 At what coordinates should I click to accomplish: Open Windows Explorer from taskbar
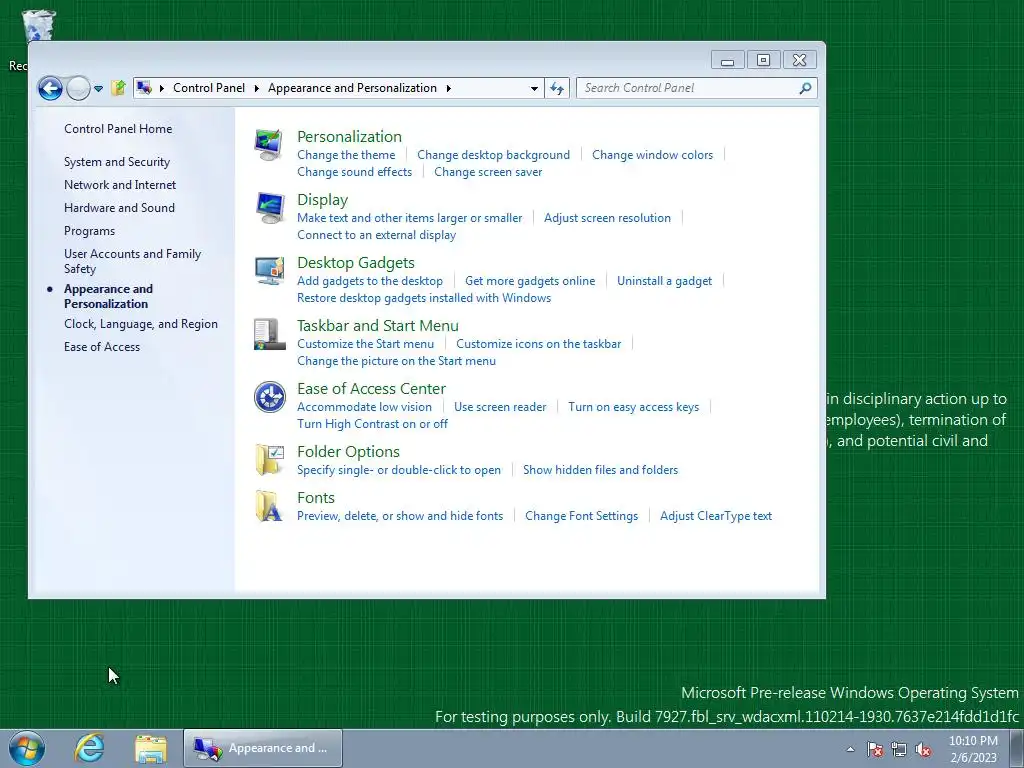151,748
